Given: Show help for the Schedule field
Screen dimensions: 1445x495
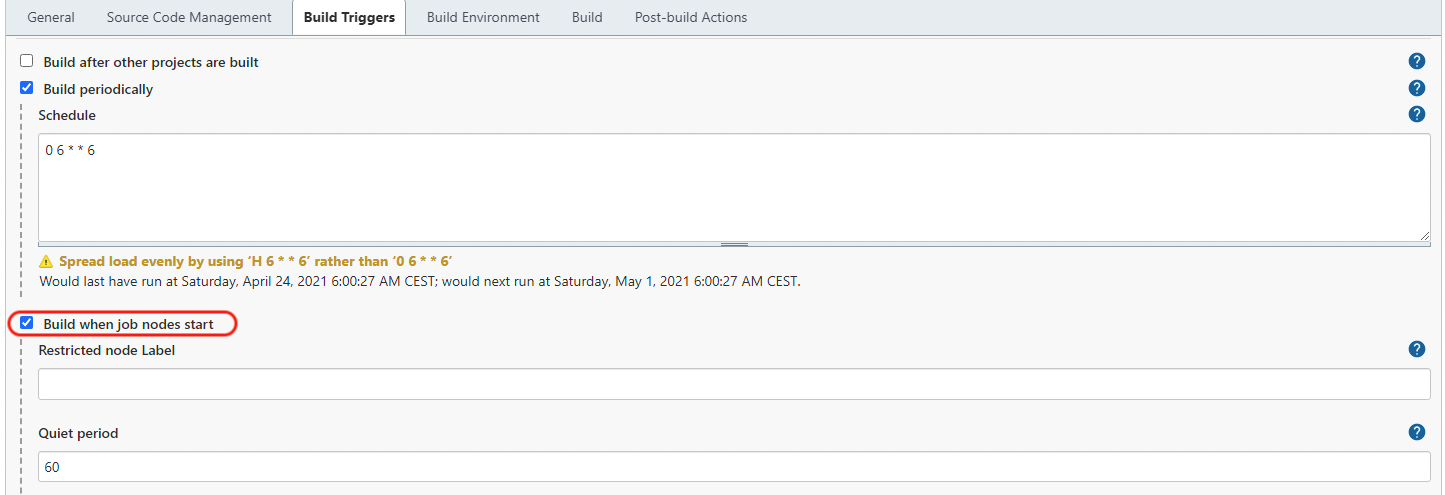Looking at the screenshot, I should tap(1416, 114).
